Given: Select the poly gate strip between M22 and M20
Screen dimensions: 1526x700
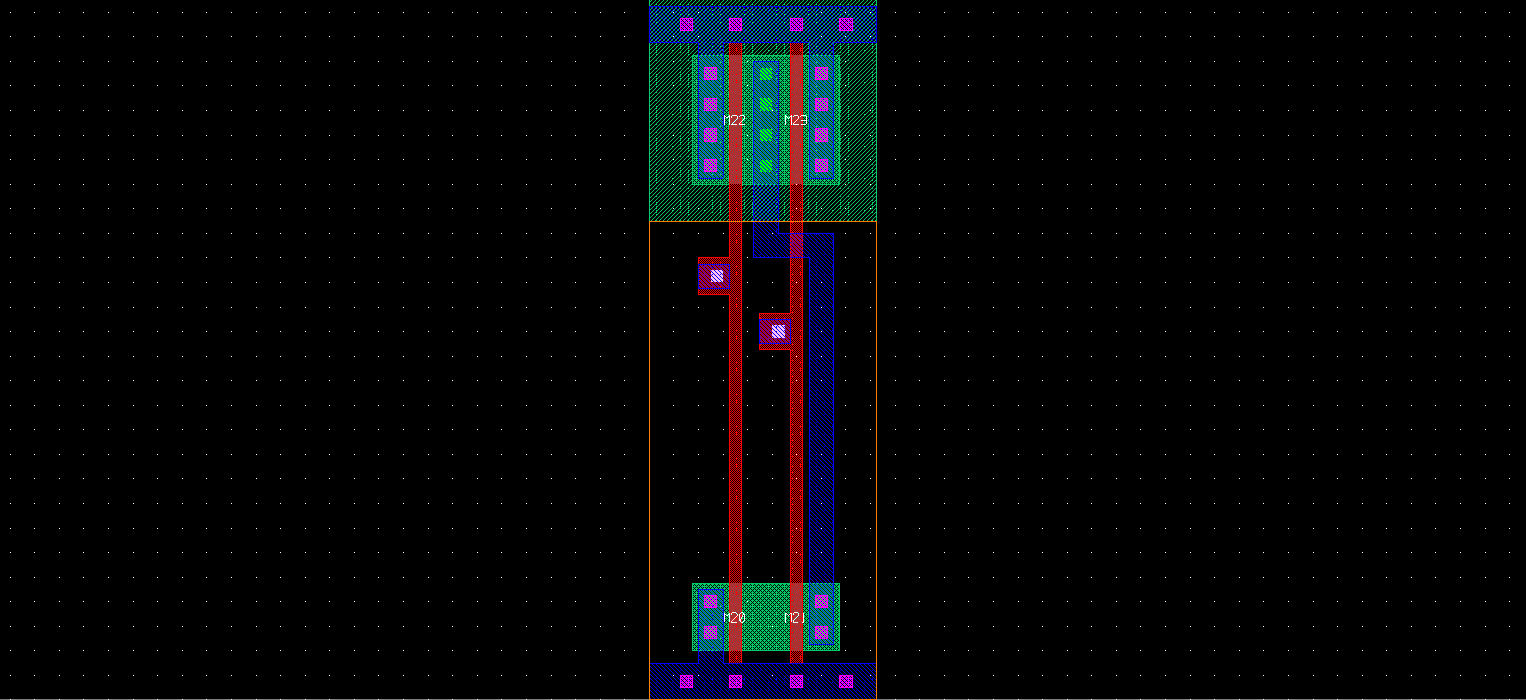Looking at the screenshot, I should pyautogui.click(x=735, y=400).
